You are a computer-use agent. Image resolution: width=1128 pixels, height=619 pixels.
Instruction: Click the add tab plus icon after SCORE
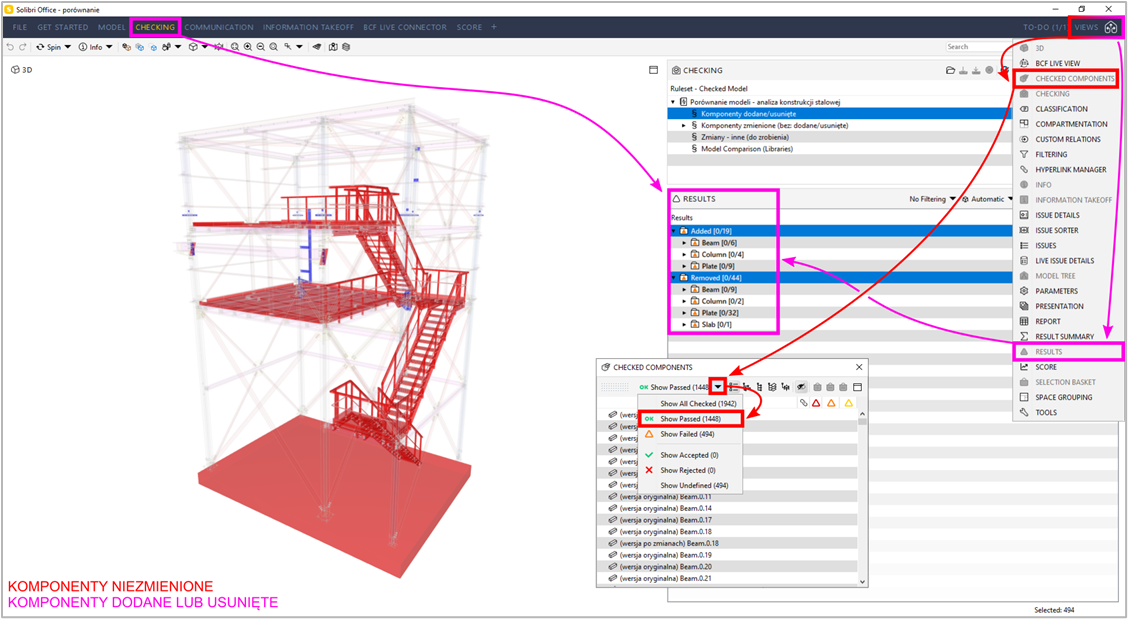[x=494, y=27]
